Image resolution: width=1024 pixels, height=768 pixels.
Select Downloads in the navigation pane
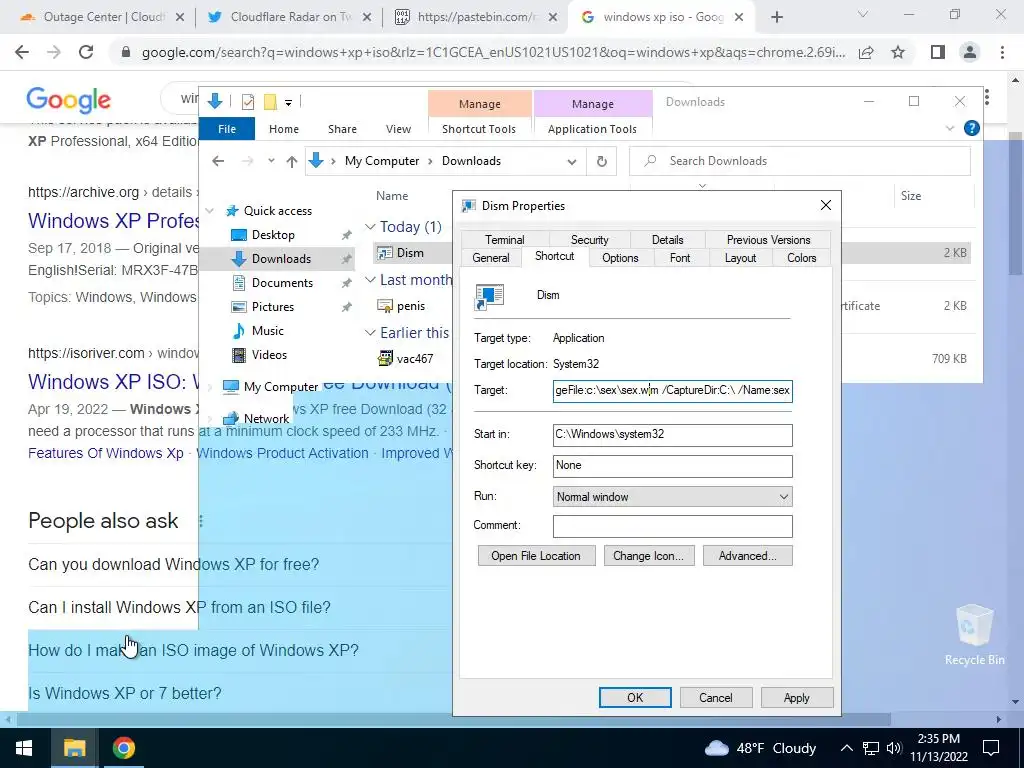(x=281, y=259)
